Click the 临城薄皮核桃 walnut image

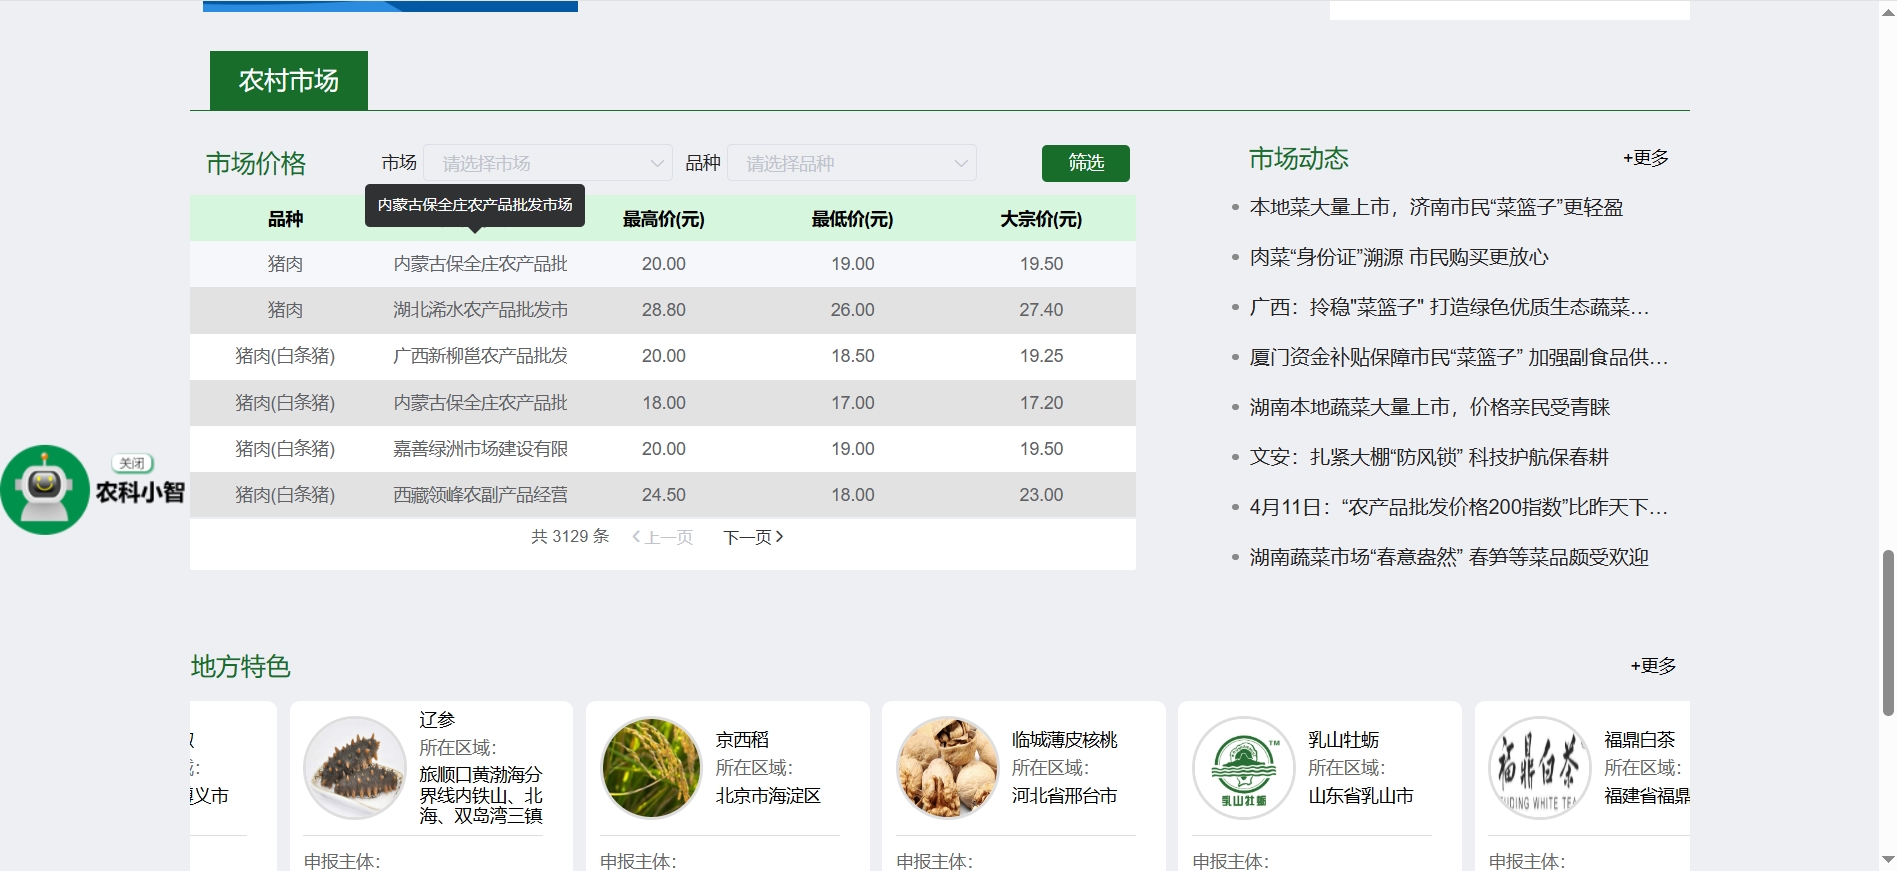947,767
